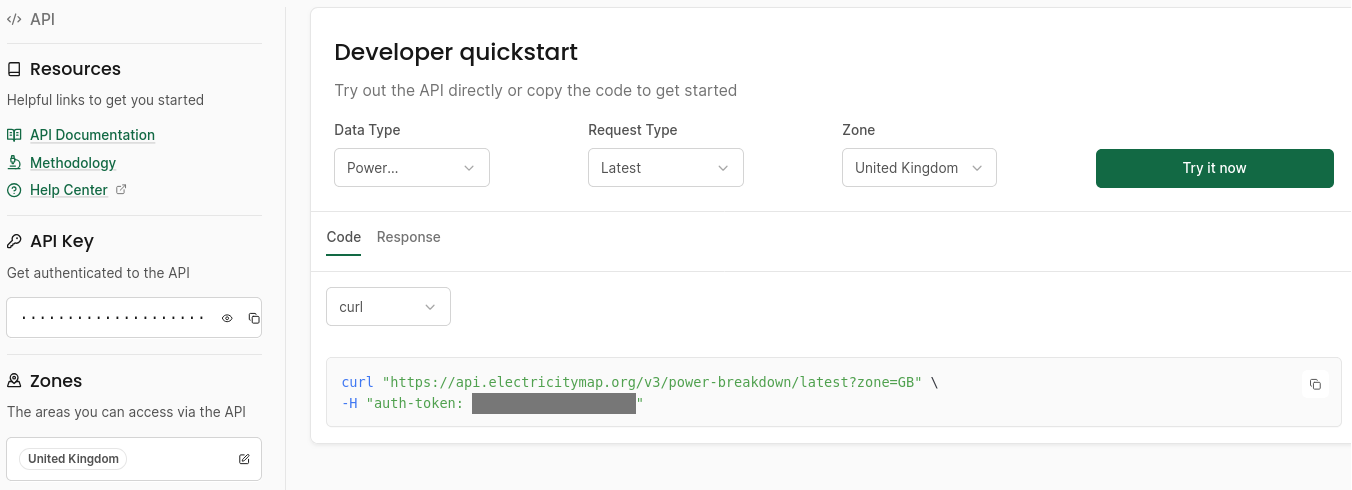Click the API Documentation open-book icon
1352x490 pixels.
(x=14, y=135)
